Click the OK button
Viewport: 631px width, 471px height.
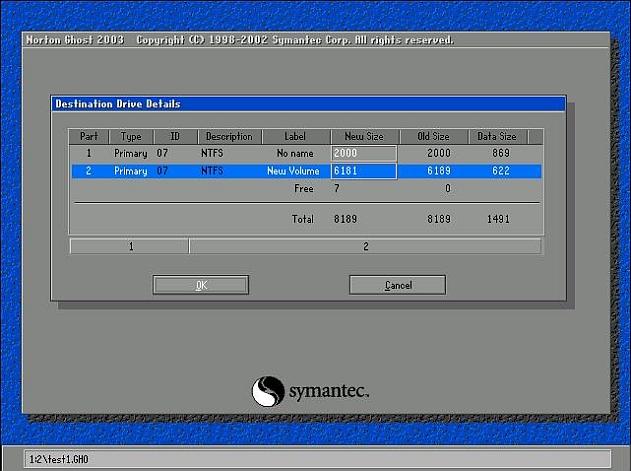201,285
